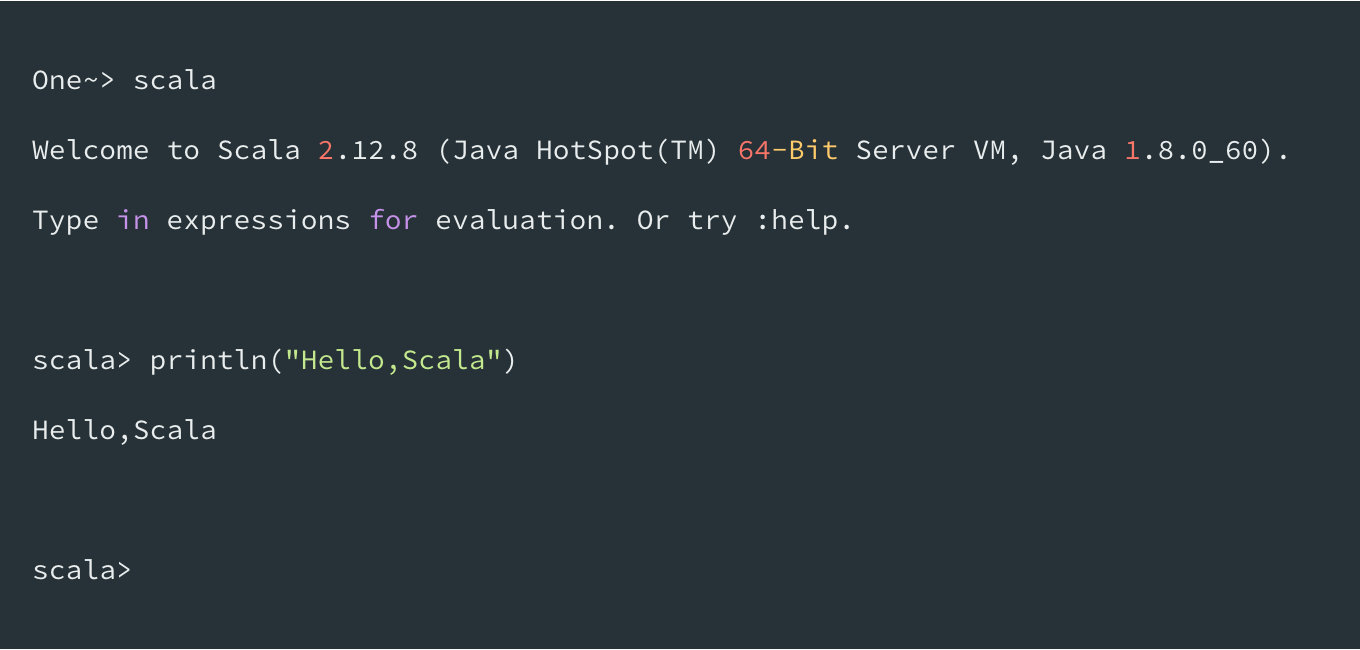Click the 'Or try' text

coord(688,221)
